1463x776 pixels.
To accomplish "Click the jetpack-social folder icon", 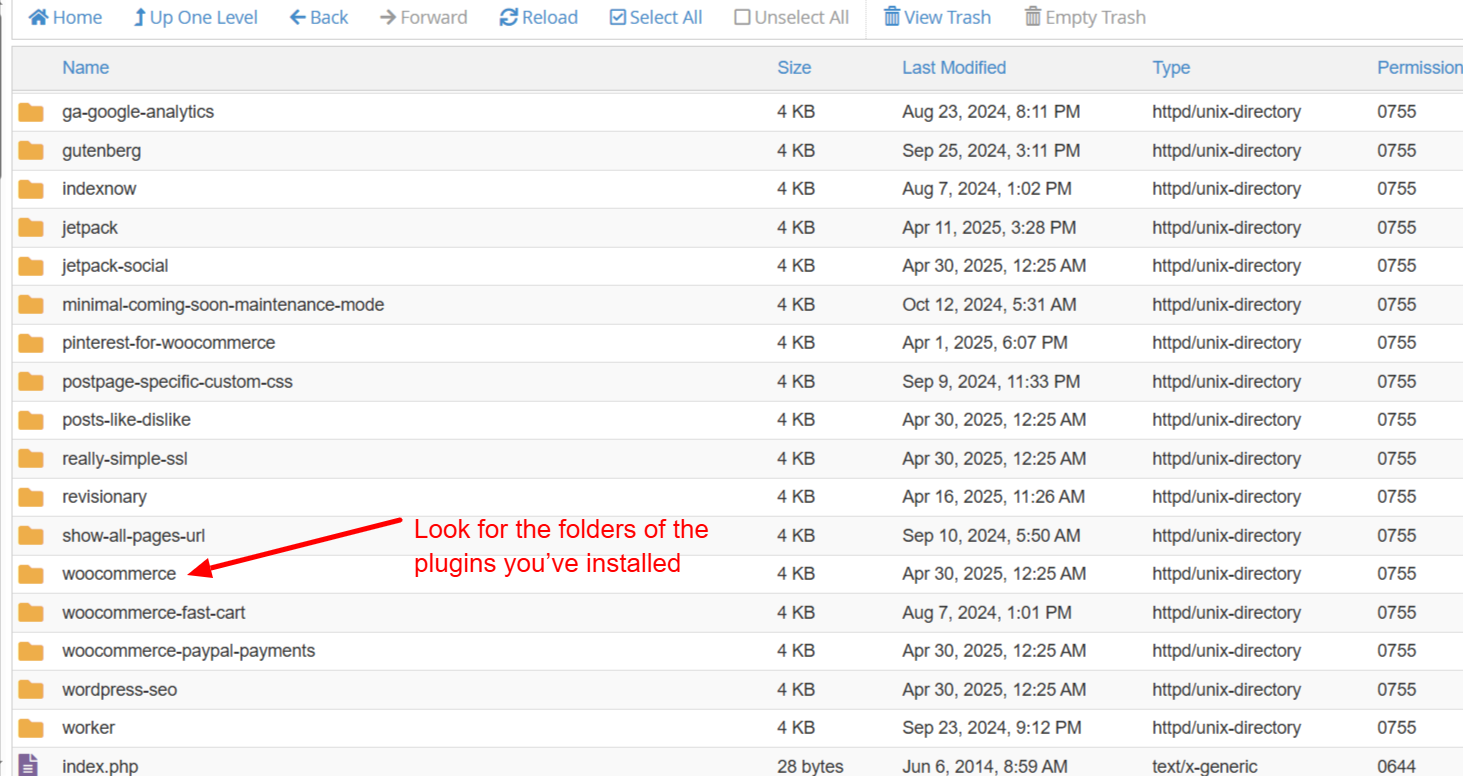I will click(x=31, y=266).
